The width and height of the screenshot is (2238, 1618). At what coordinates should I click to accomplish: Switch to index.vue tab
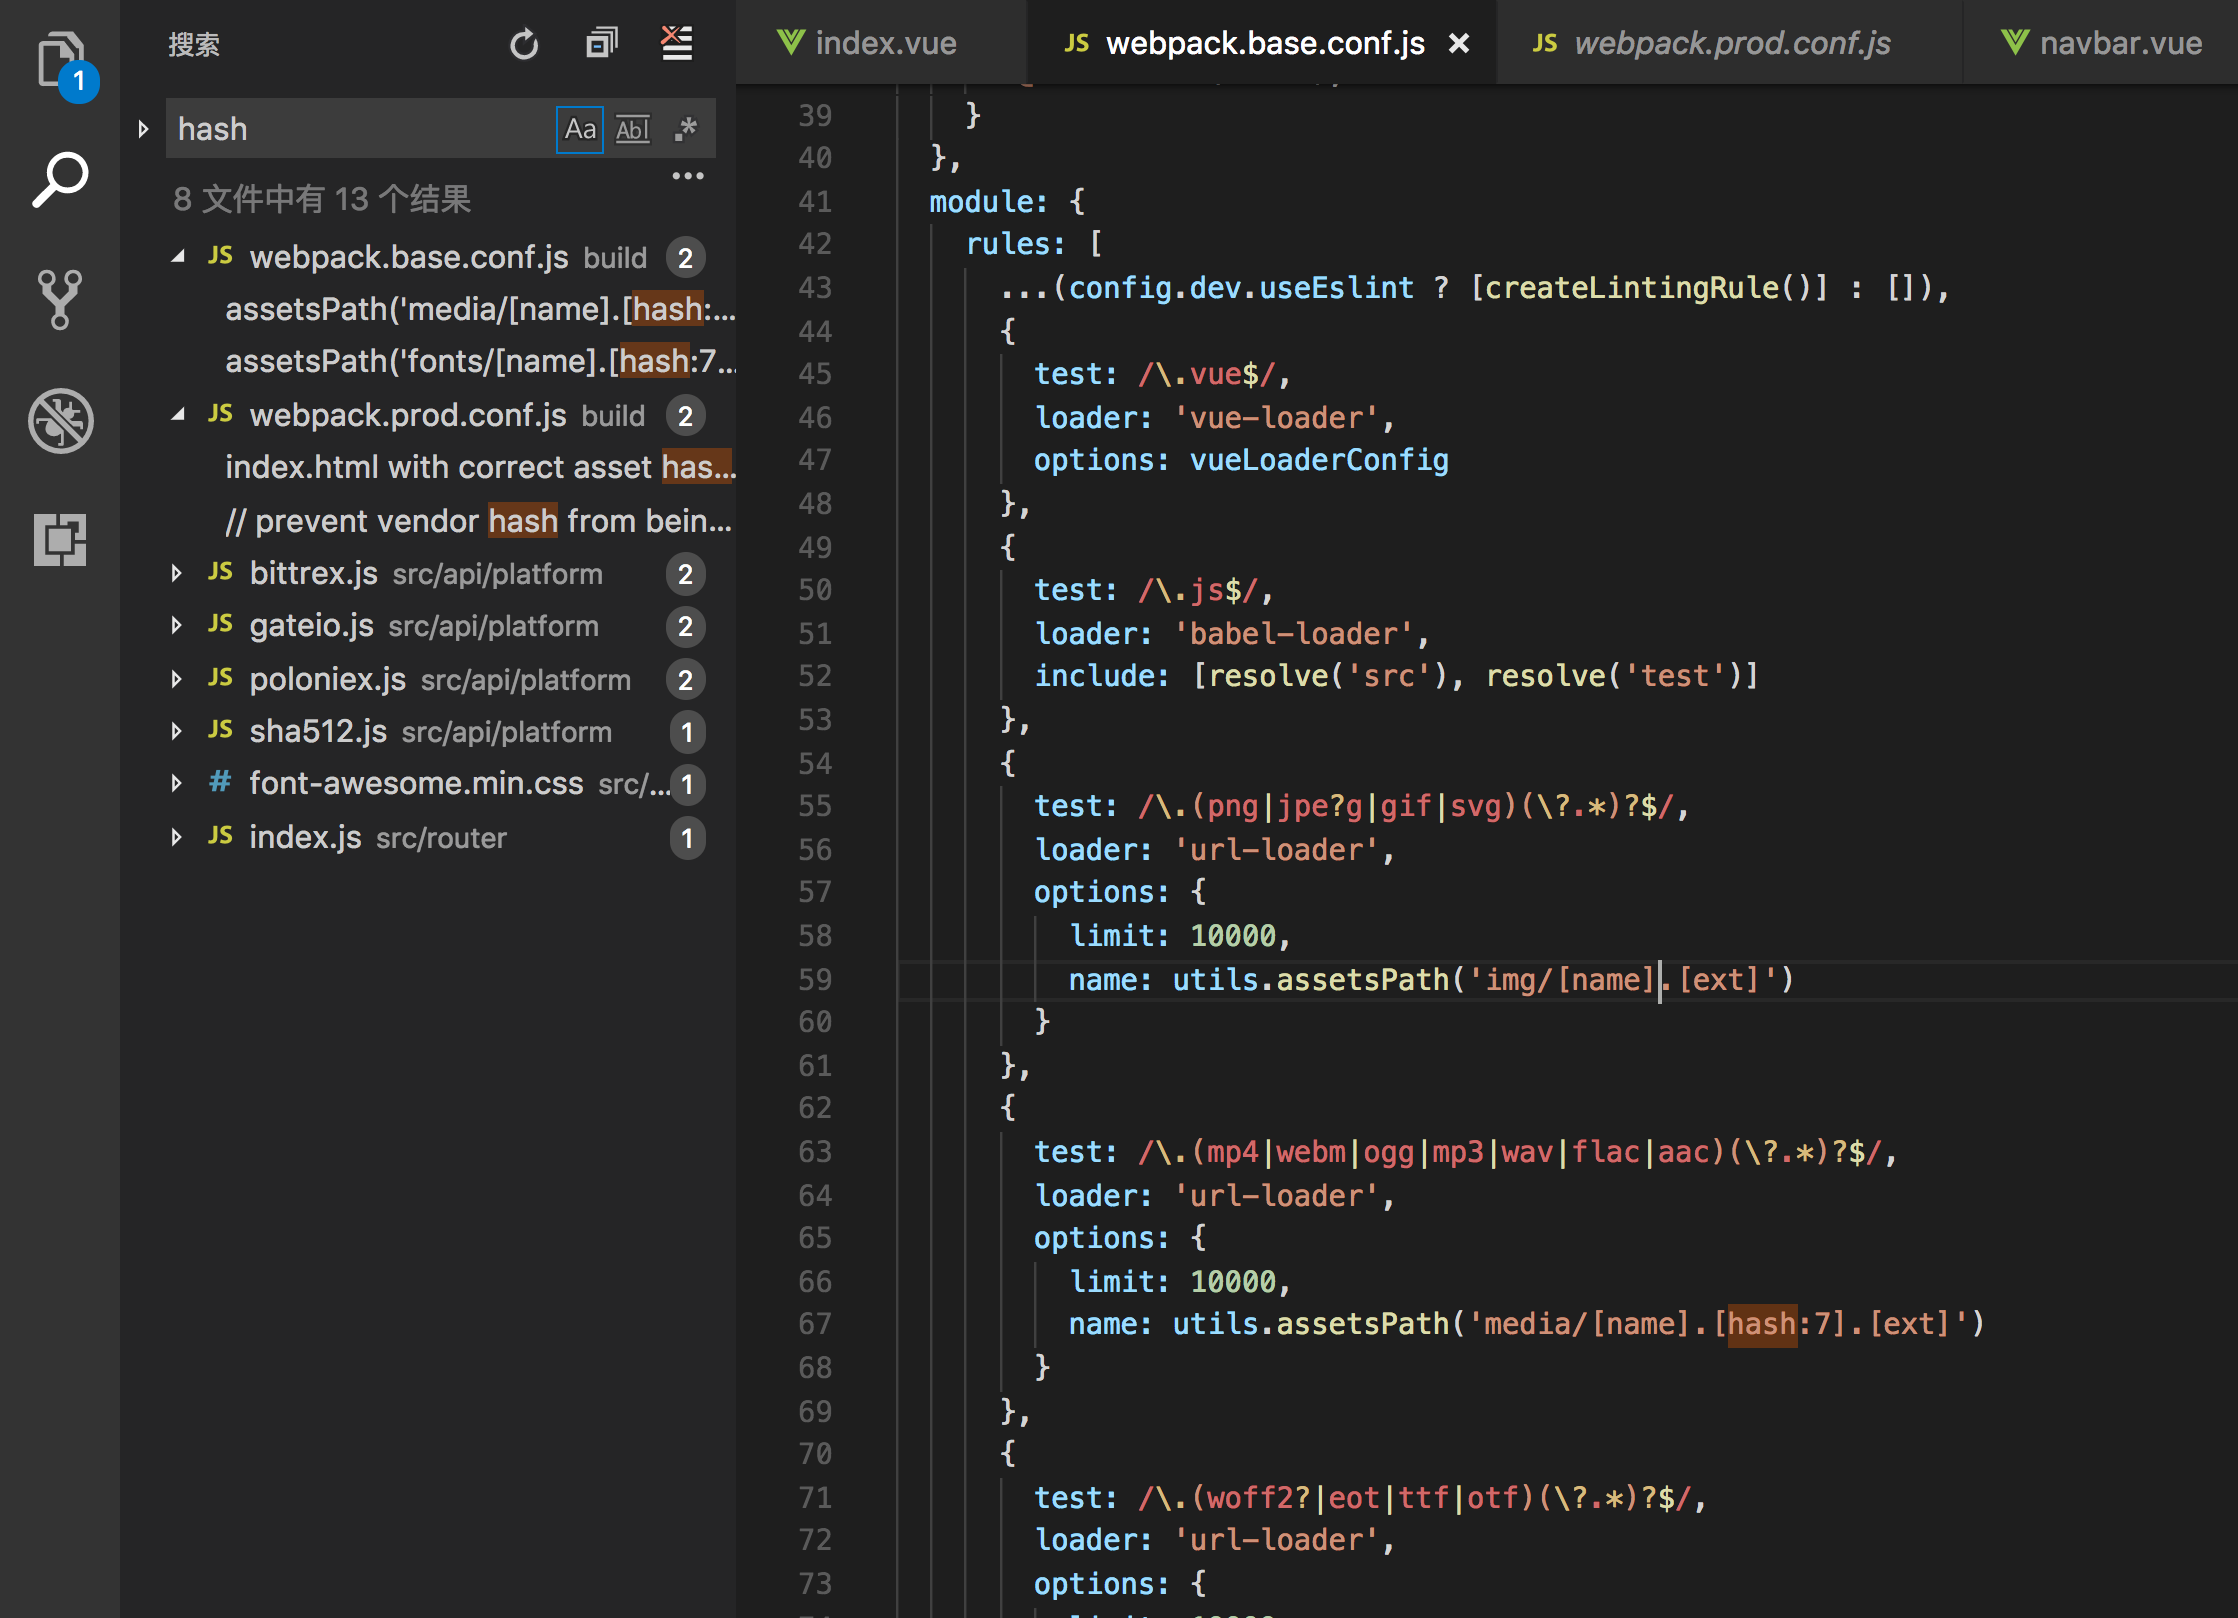click(881, 43)
